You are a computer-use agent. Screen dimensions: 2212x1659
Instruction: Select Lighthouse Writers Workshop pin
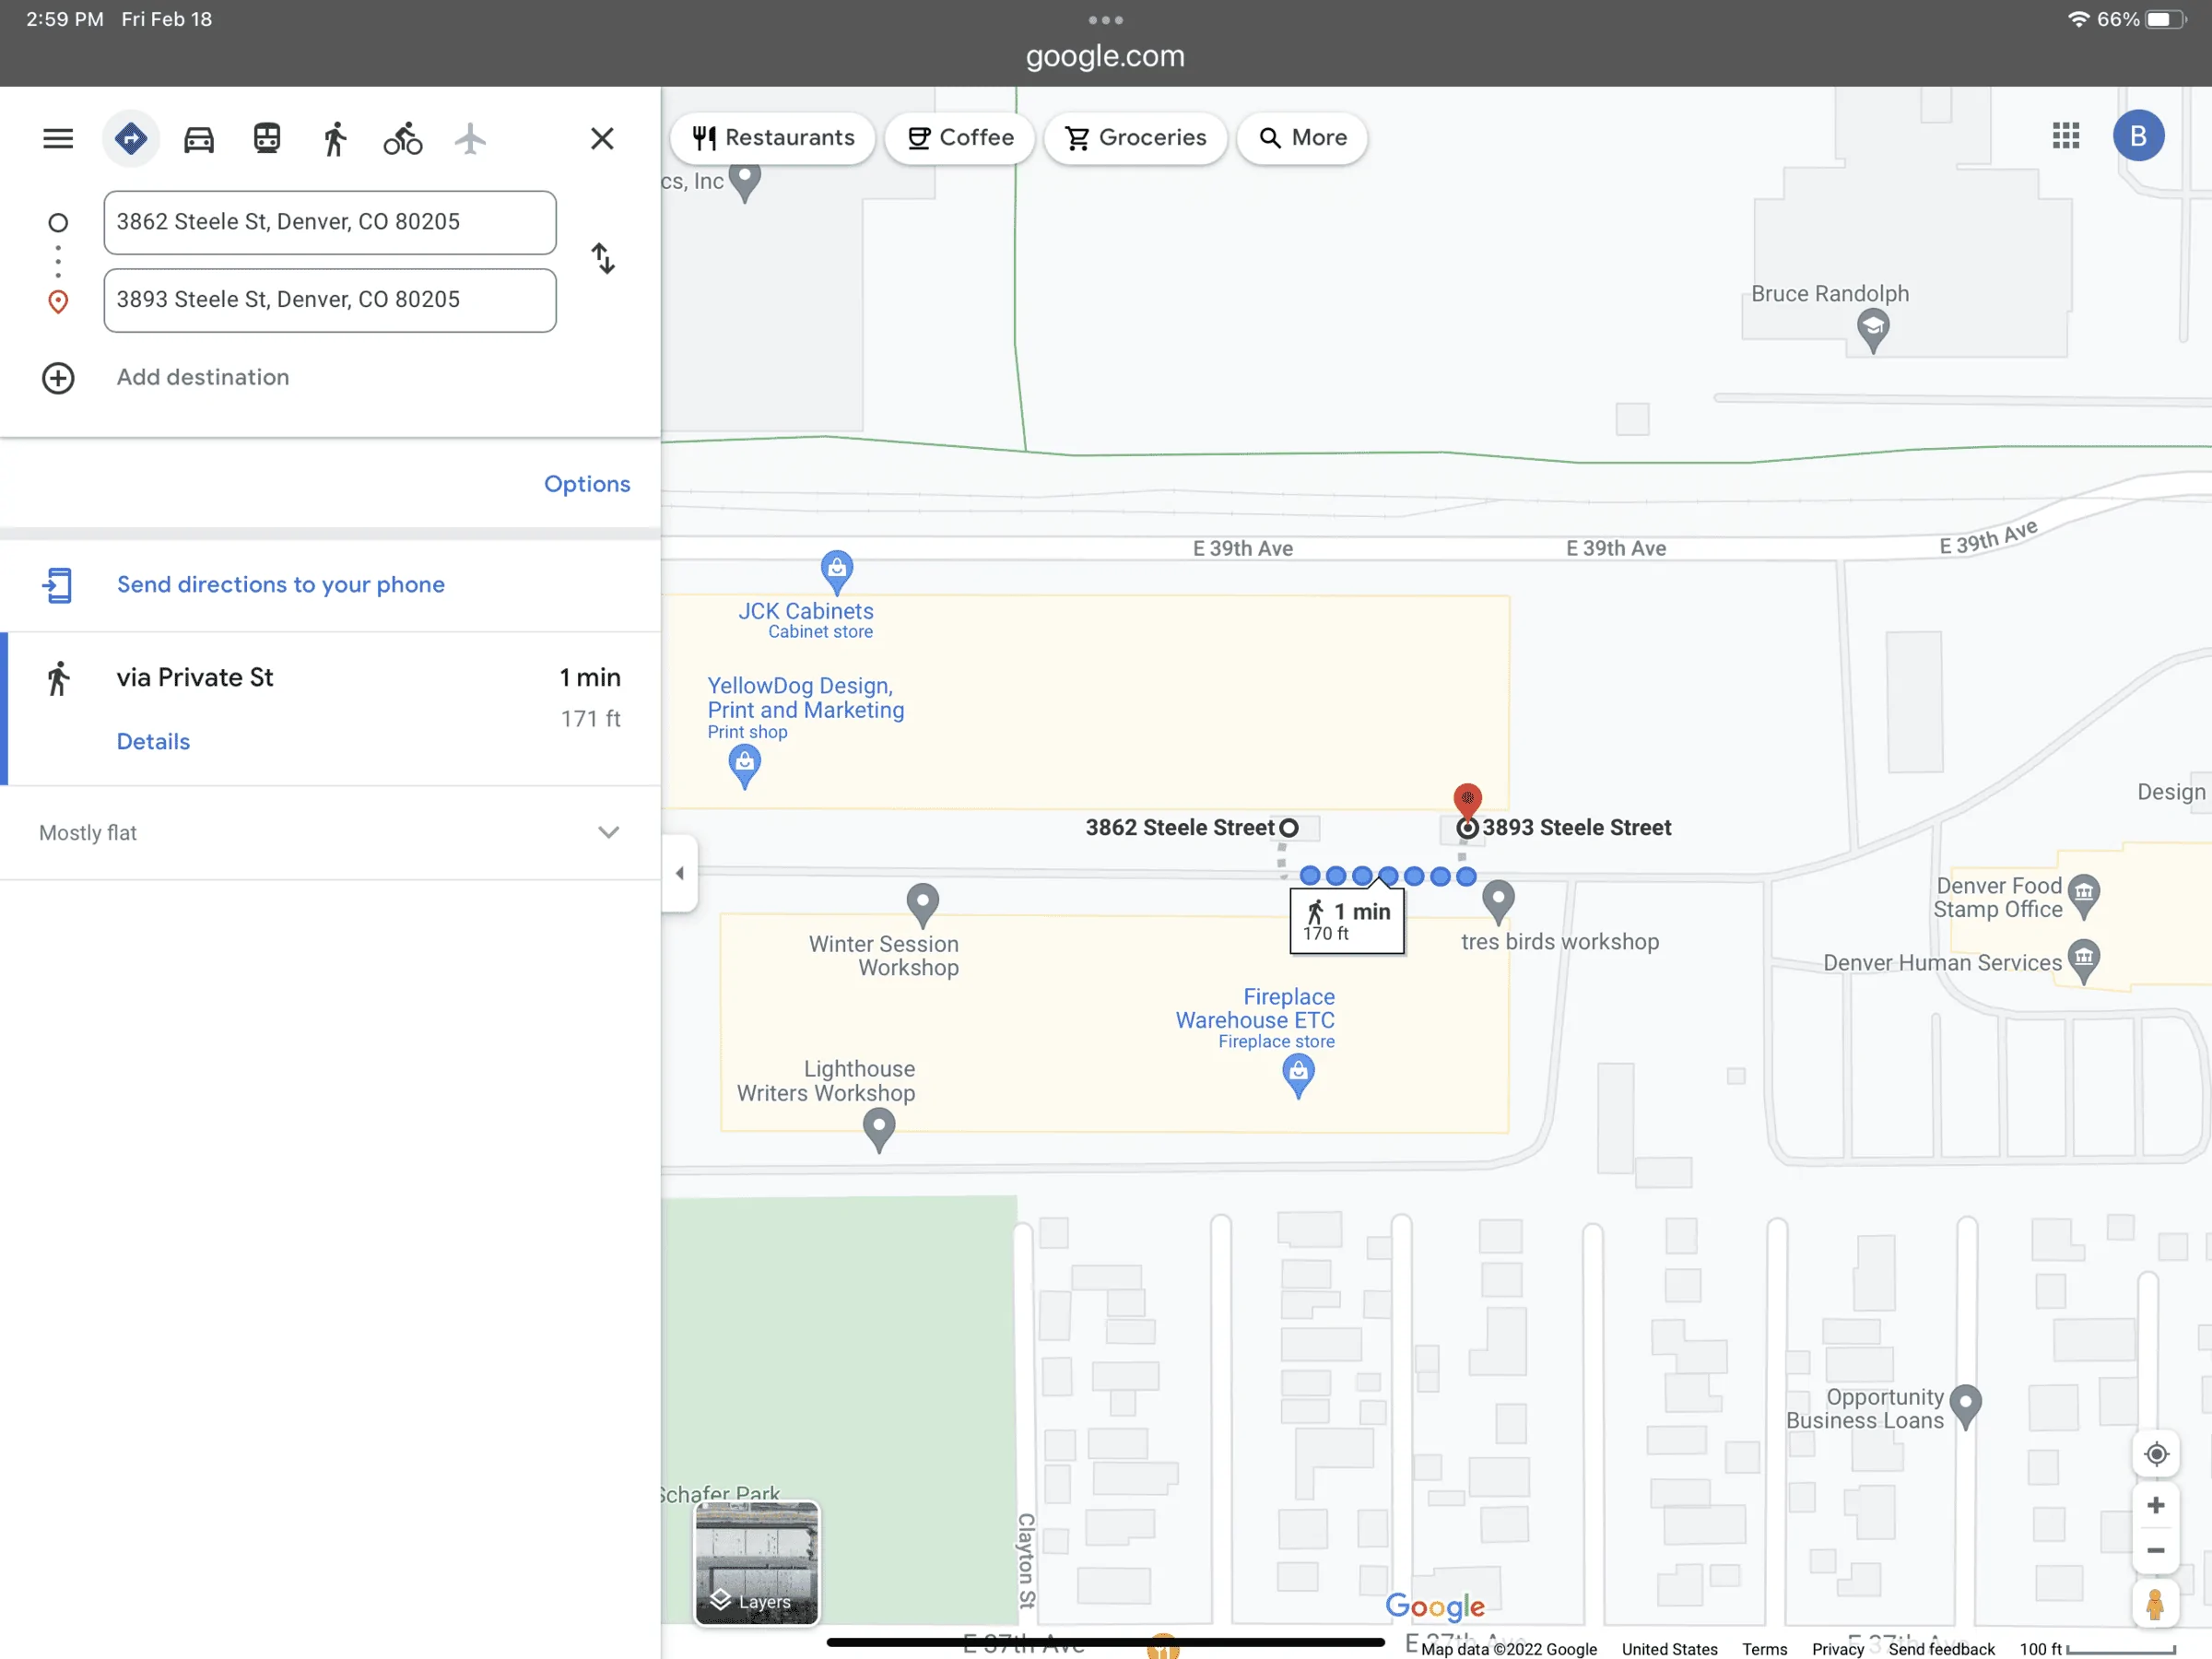pos(879,1131)
